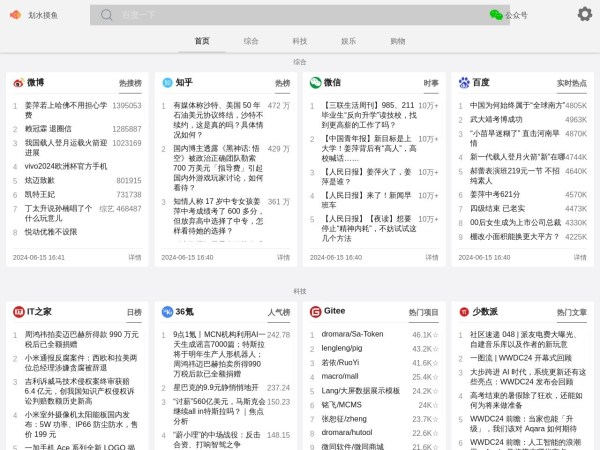The image size is (600, 450).
Task: Open 详情 link in the 微博 card
Action: point(135,258)
